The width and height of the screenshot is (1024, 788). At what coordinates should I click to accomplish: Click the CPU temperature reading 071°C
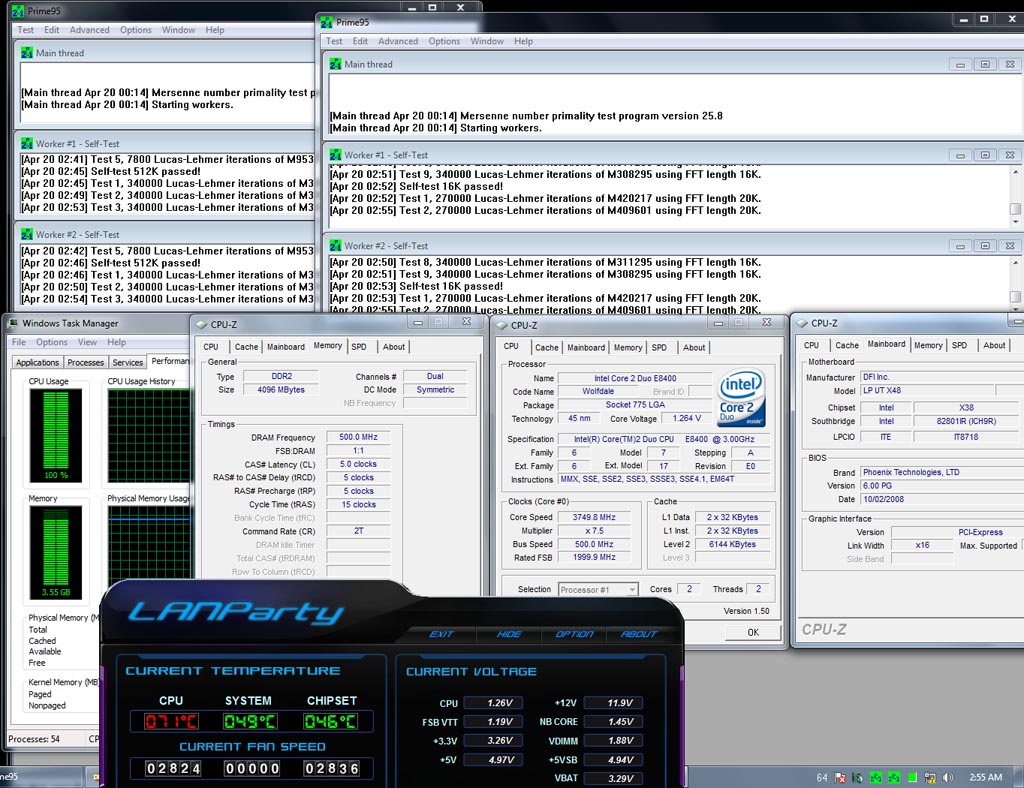pos(171,721)
